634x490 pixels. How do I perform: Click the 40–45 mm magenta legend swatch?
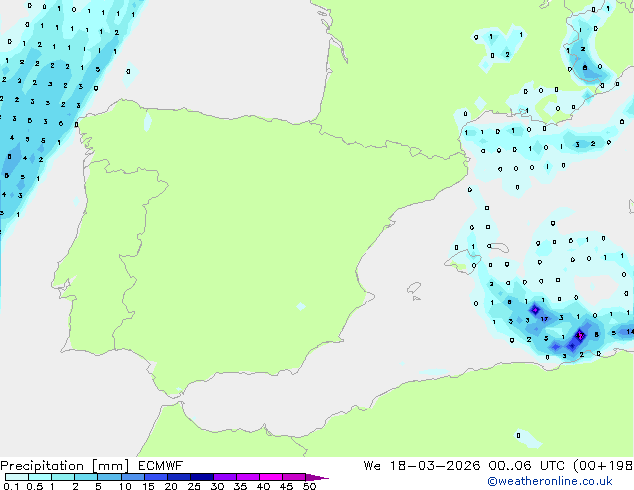[271, 477]
